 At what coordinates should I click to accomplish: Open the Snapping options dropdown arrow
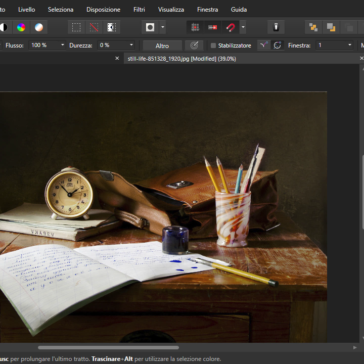243,27
